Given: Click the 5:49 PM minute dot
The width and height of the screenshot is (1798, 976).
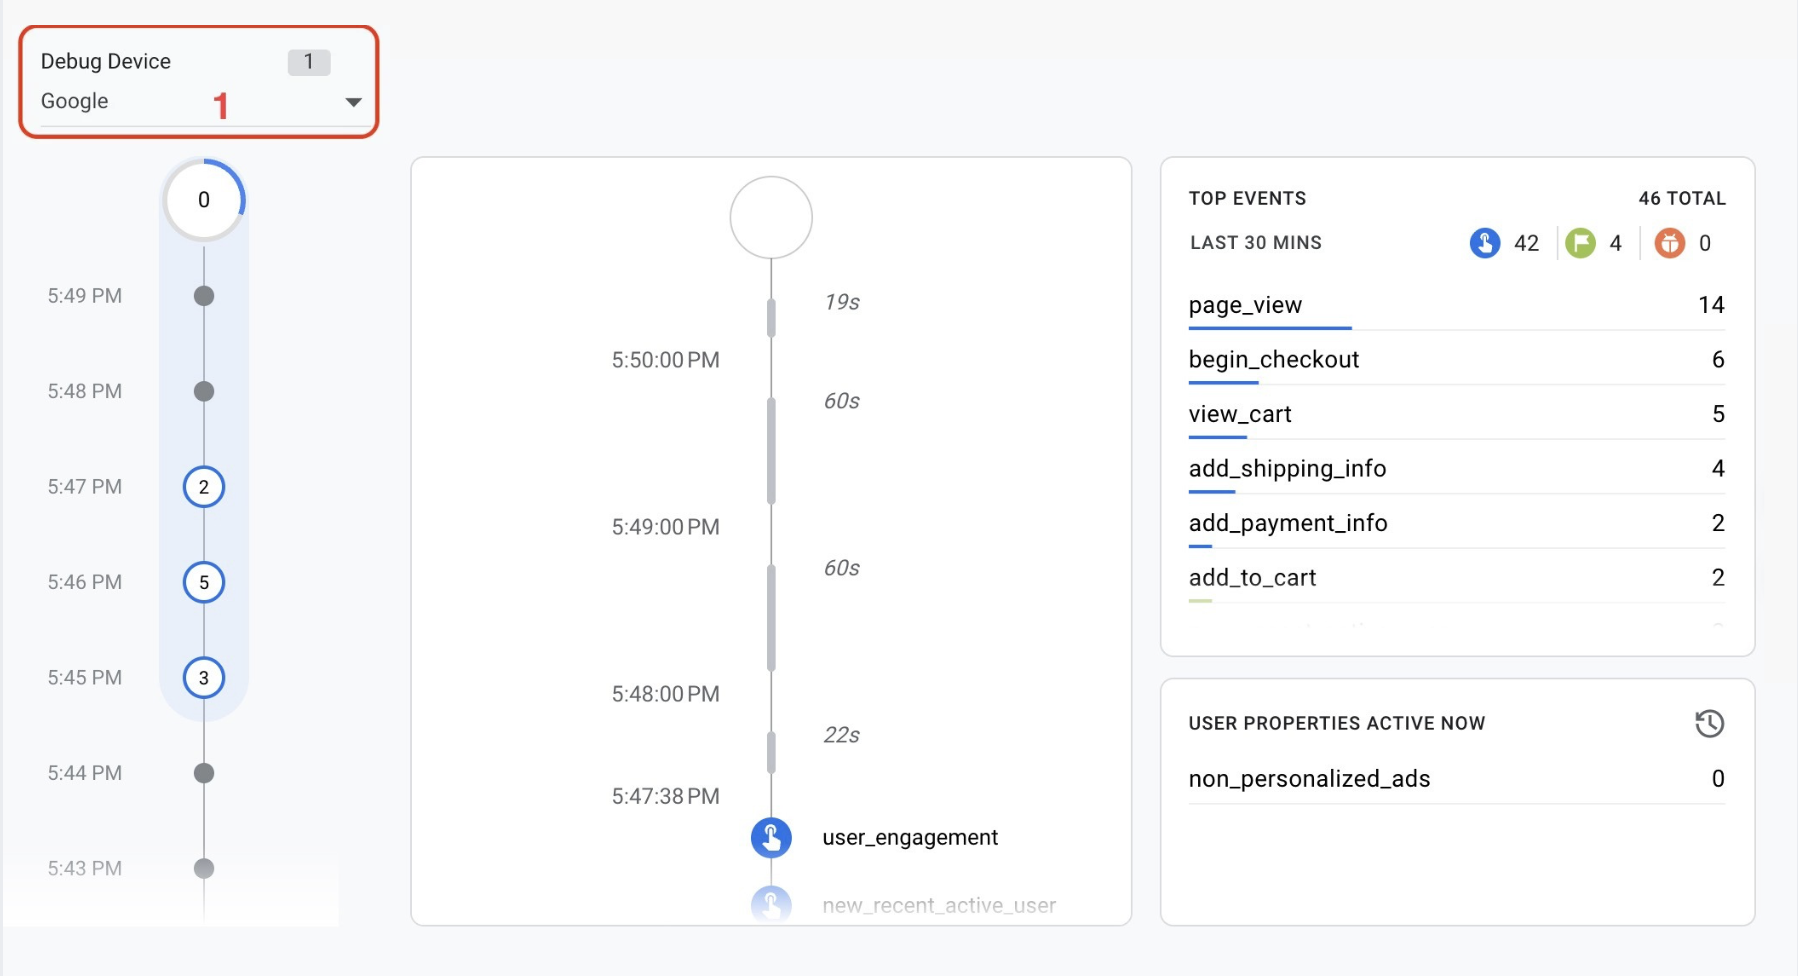Looking at the screenshot, I should [204, 296].
